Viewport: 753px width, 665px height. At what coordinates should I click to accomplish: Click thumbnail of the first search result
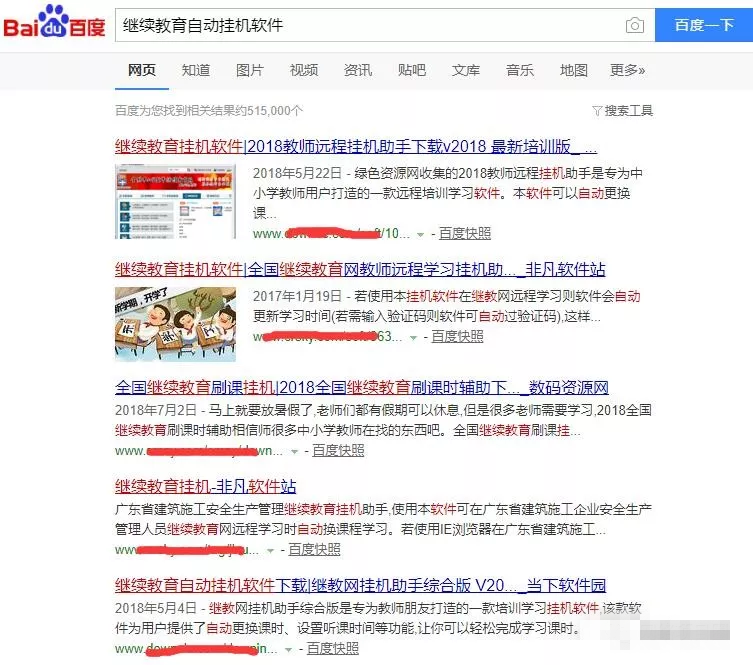(x=175, y=201)
